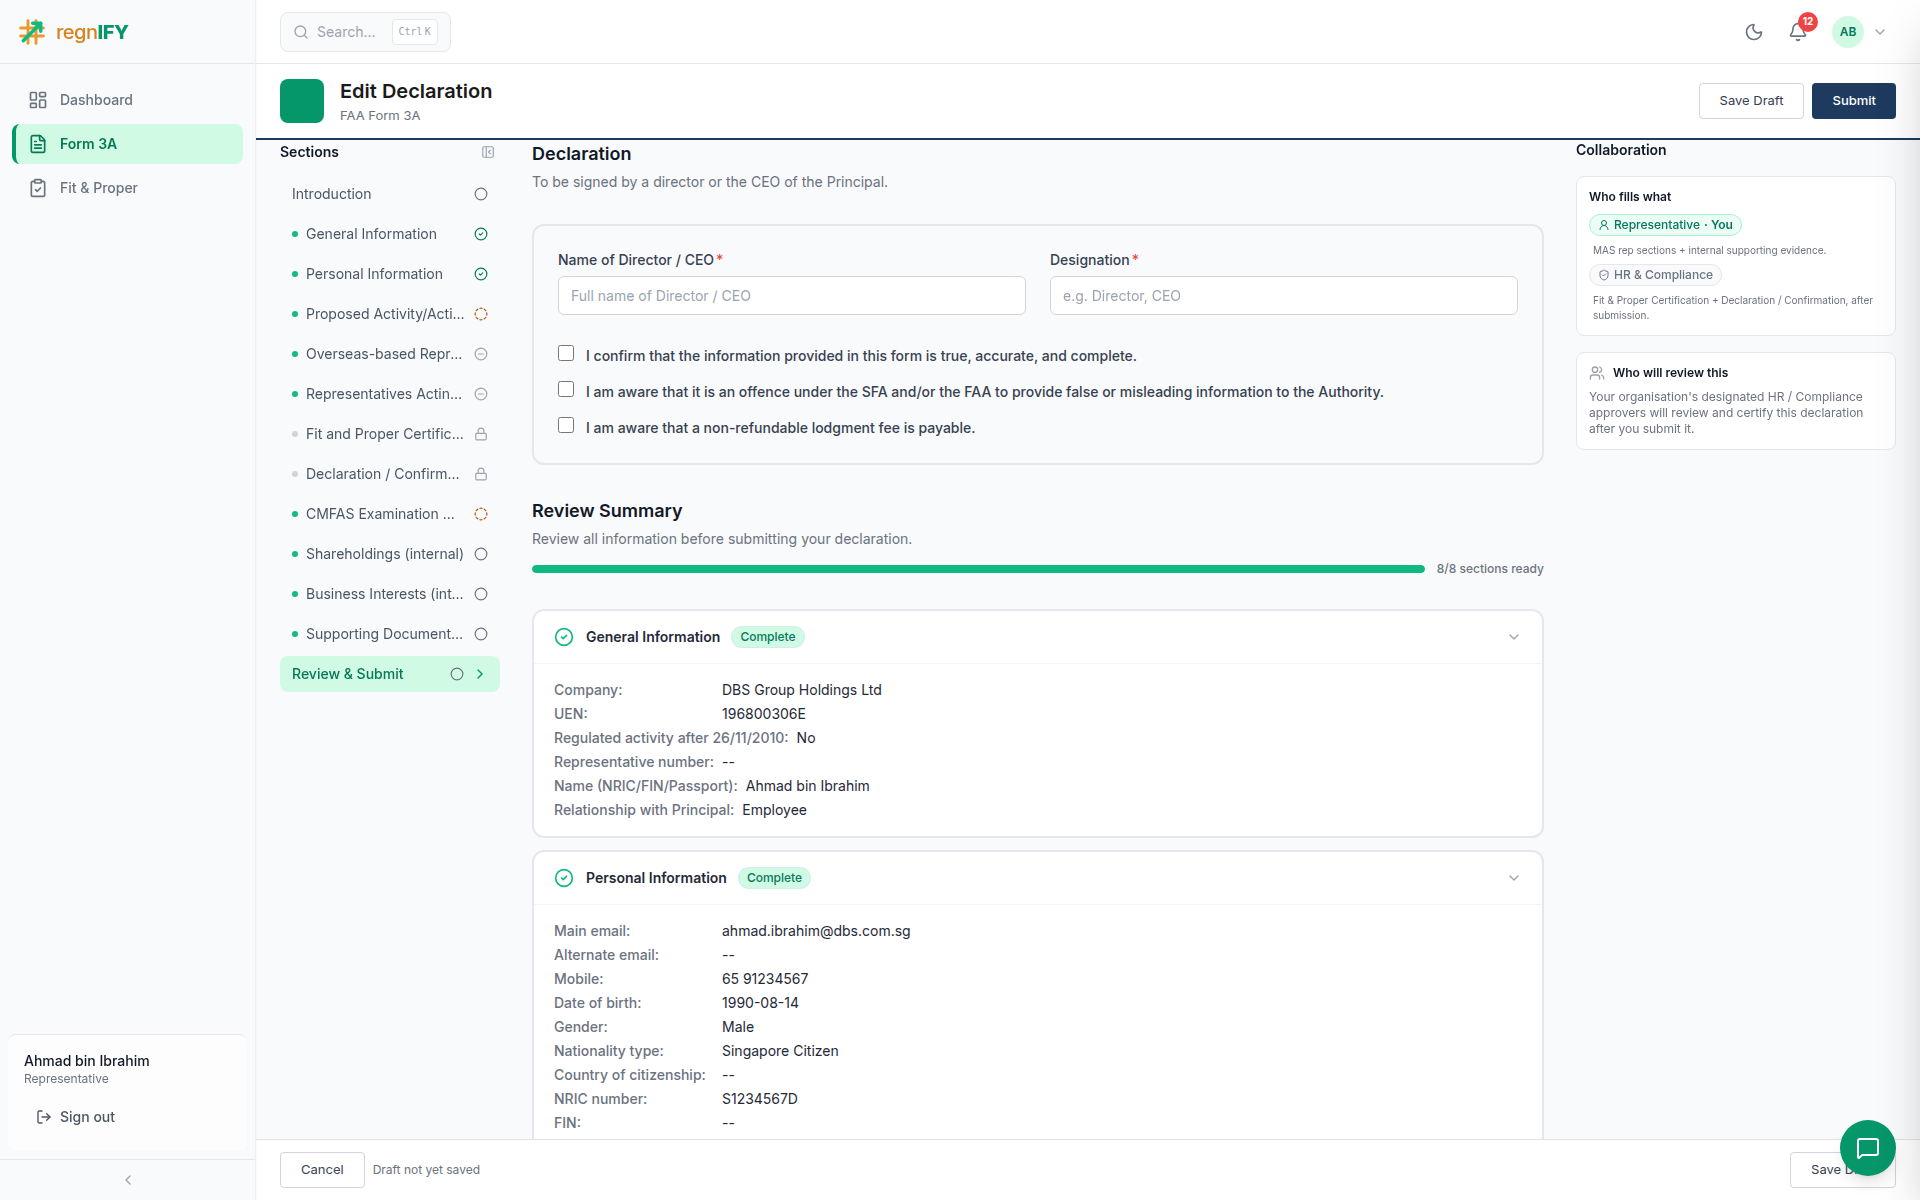Click General Information card check icon
The height and width of the screenshot is (1200, 1920).
[x=564, y=637]
